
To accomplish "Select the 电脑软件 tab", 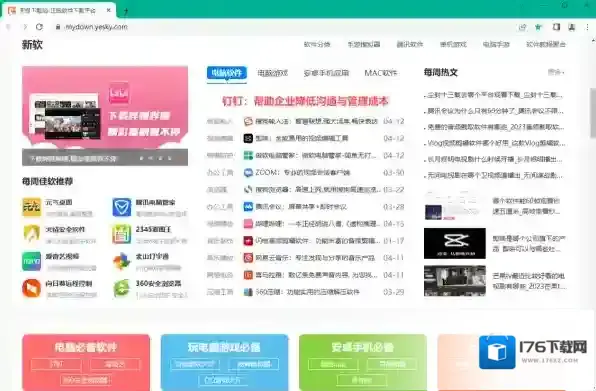I will (227, 73).
